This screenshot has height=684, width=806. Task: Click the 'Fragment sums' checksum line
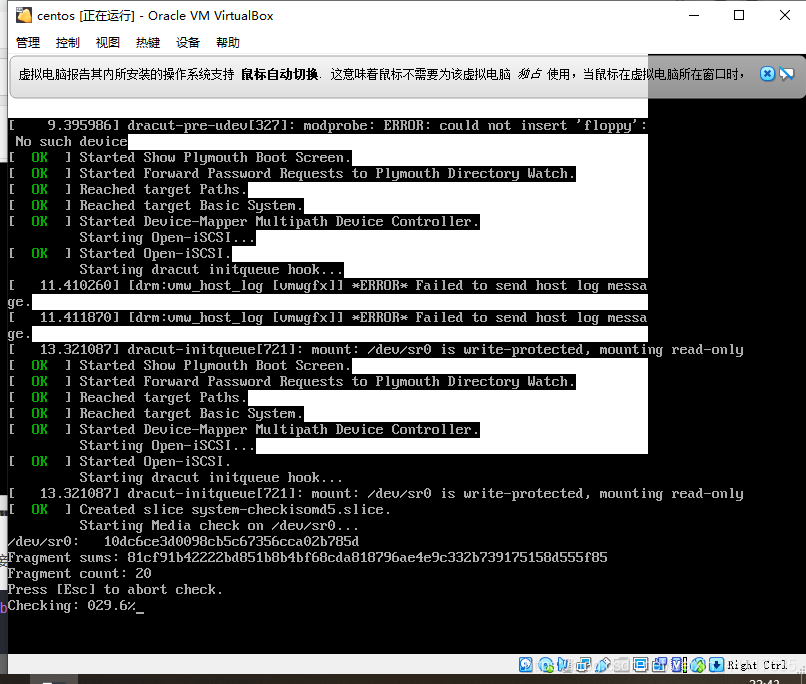(x=307, y=558)
